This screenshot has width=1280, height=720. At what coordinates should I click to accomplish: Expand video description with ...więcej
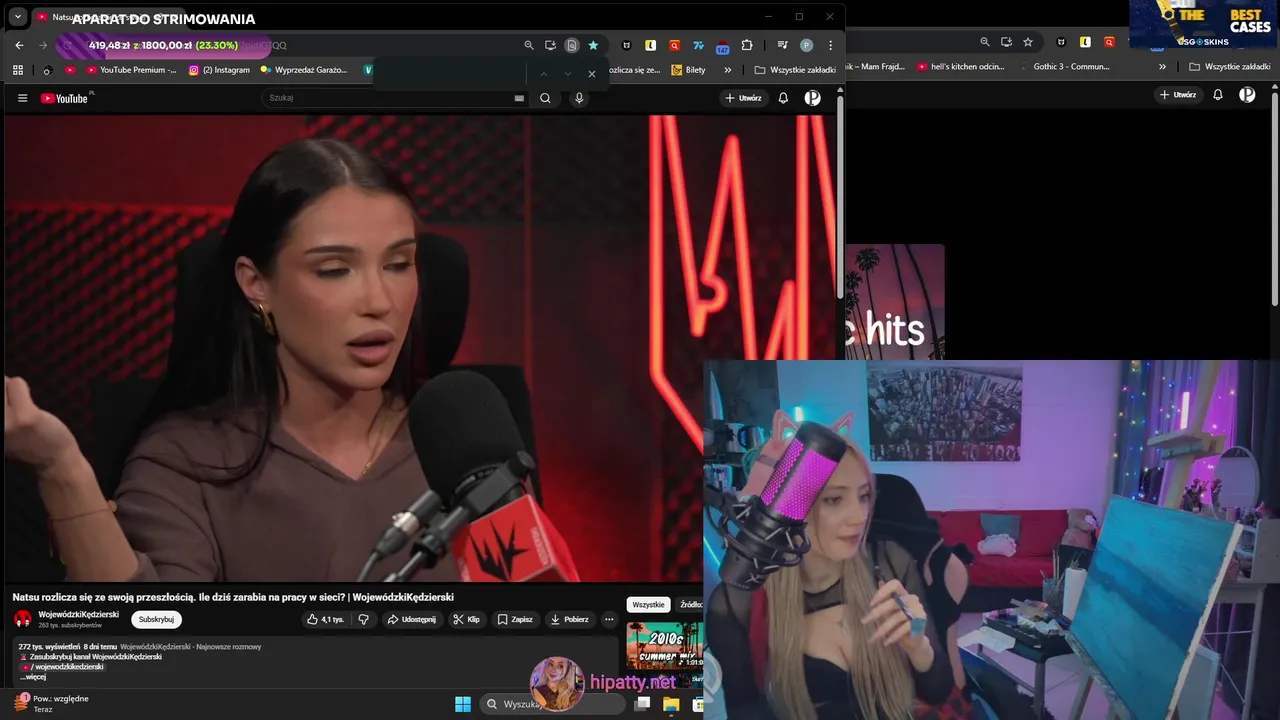pyautogui.click(x=32, y=677)
